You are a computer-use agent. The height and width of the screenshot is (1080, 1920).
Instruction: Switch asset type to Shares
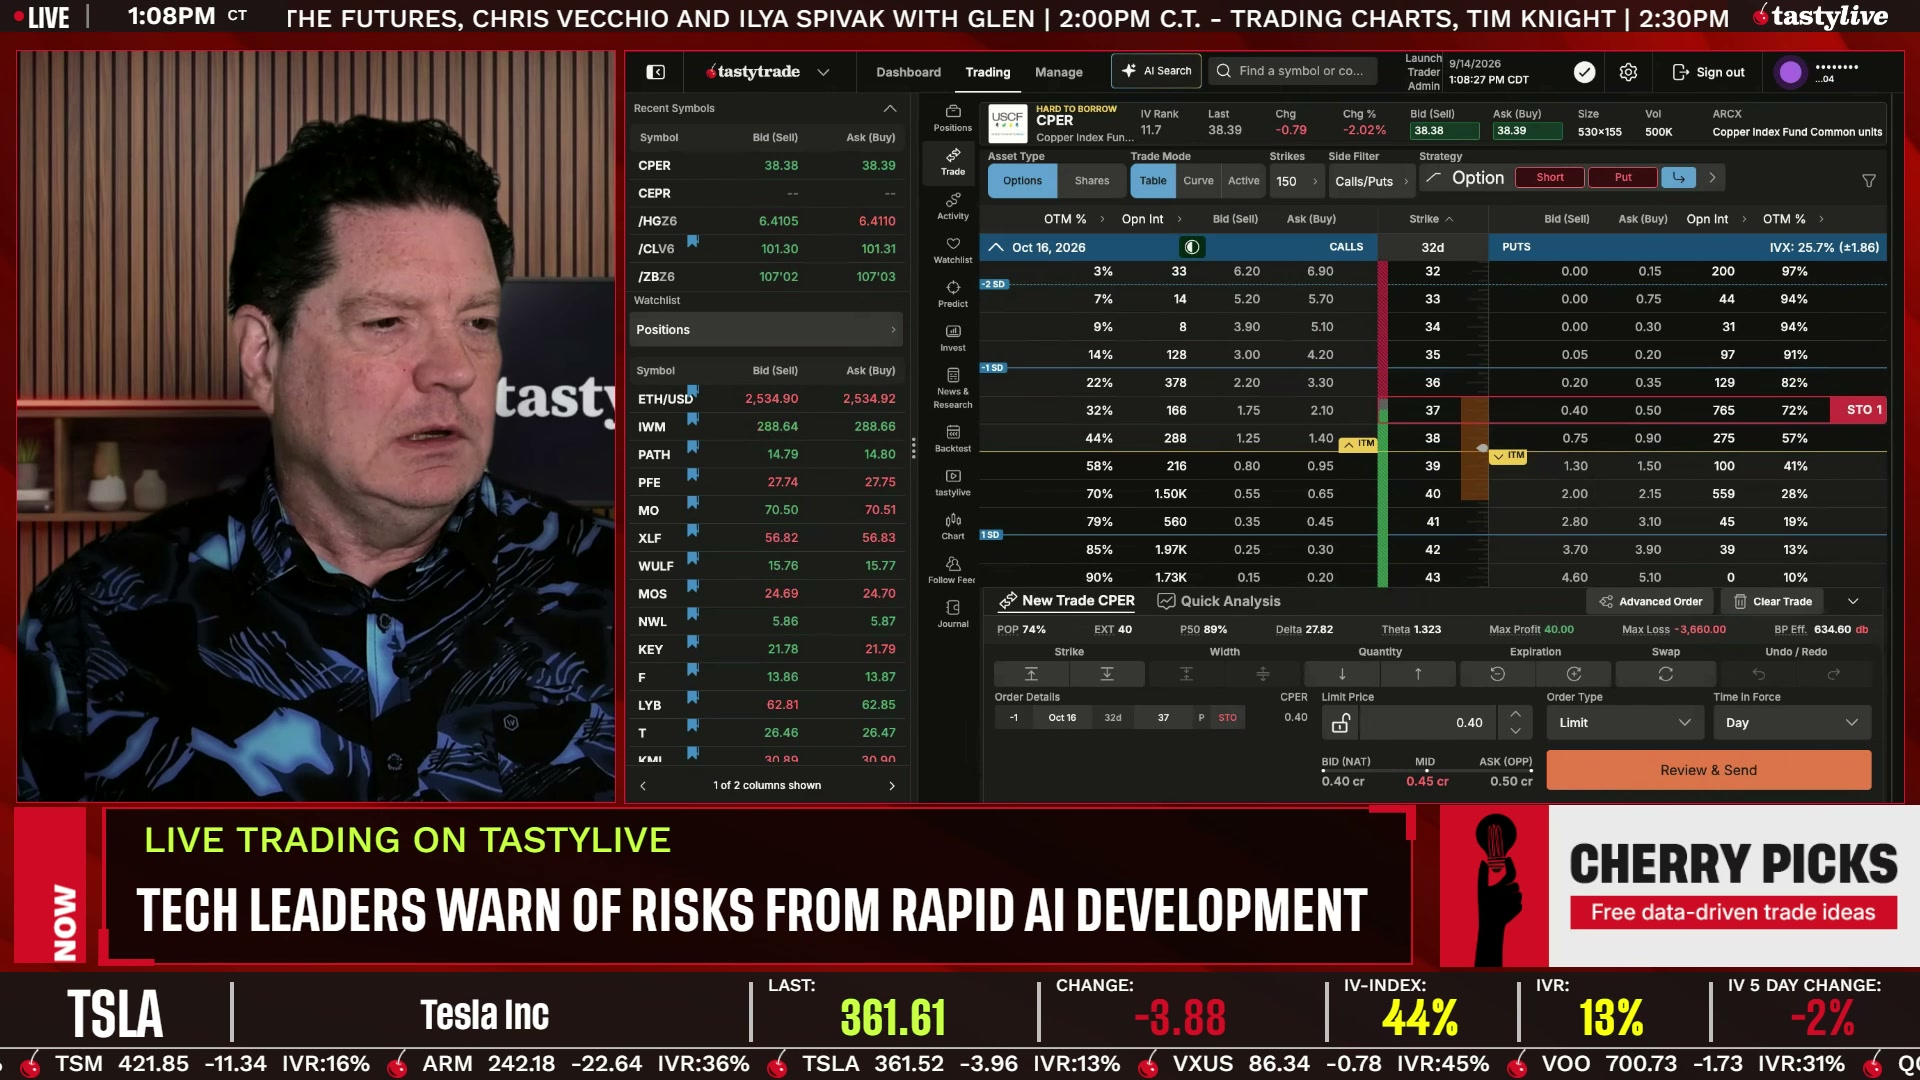[1091, 181]
